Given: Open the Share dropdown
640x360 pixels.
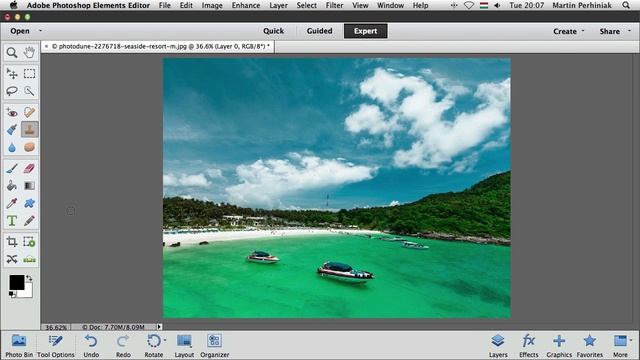Looking at the screenshot, I should pyautogui.click(x=615, y=31).
